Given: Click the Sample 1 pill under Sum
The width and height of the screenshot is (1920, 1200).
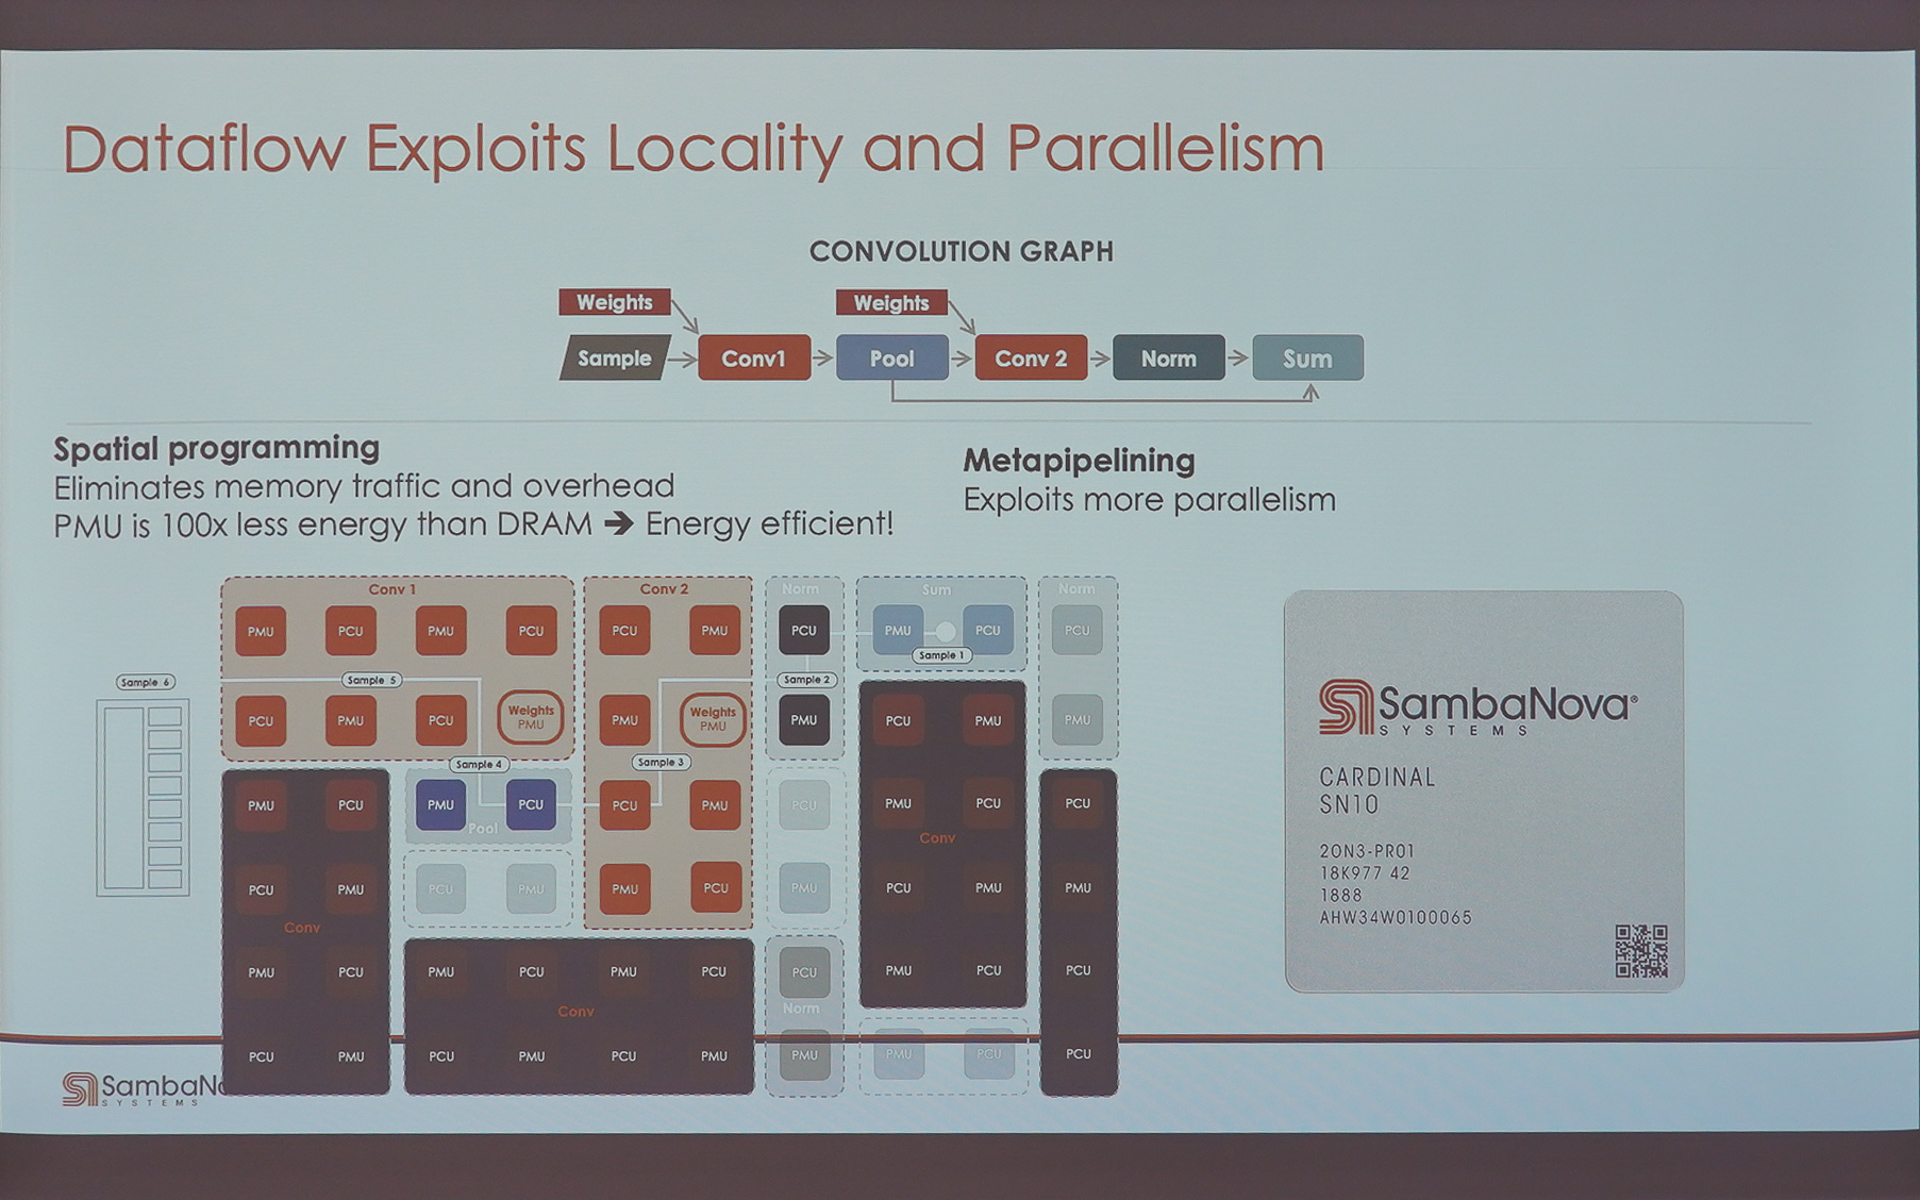Looking at the screenshot, I should (941, 655).
